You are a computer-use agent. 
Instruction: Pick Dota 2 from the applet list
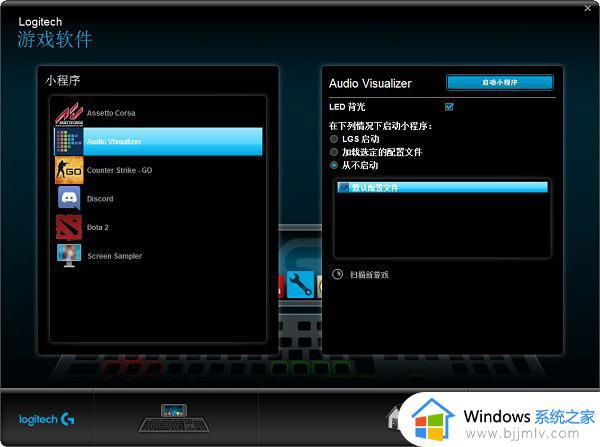coord(158,227)
